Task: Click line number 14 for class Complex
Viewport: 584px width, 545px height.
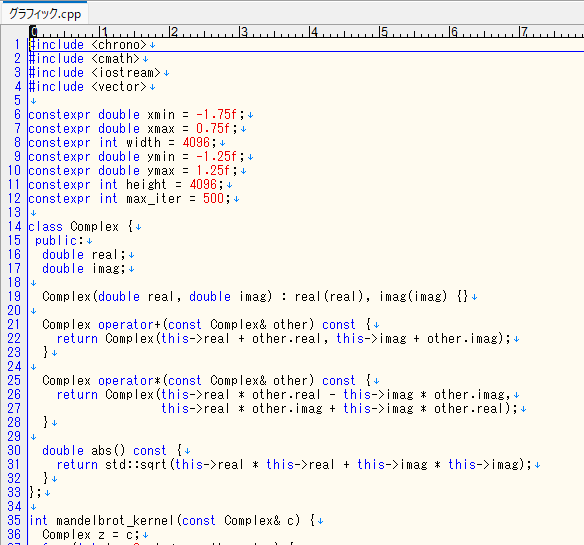Action: [x=15, y=226]
